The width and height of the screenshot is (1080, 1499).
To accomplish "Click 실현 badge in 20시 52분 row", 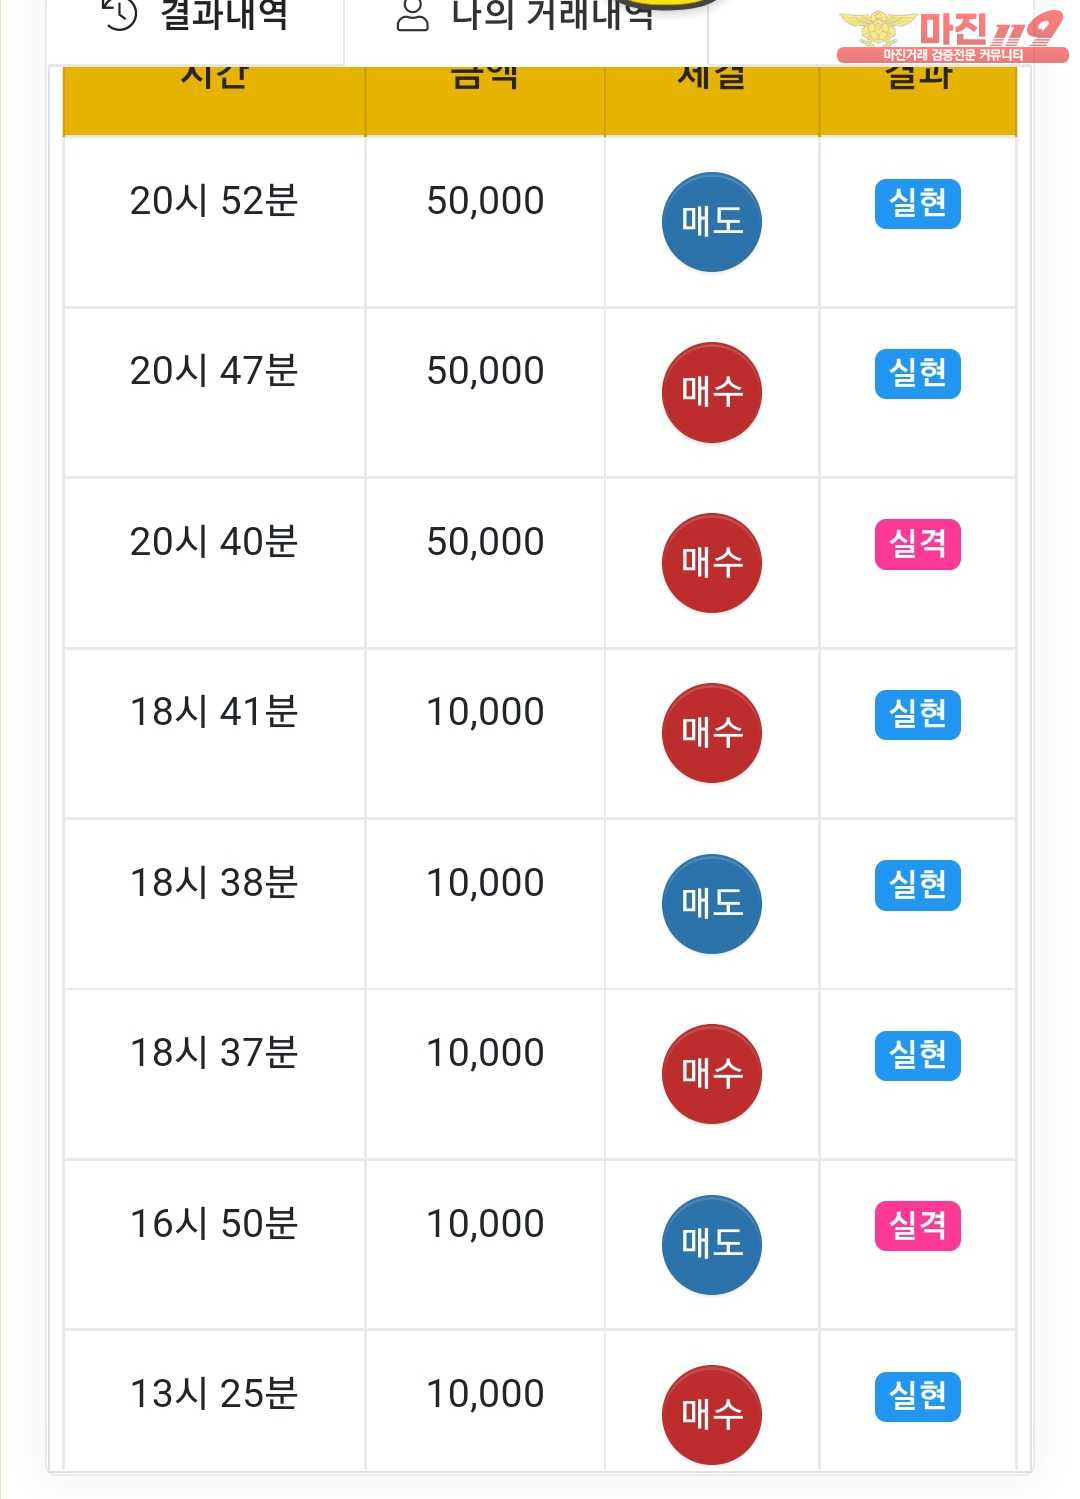I will coord(917,204).
